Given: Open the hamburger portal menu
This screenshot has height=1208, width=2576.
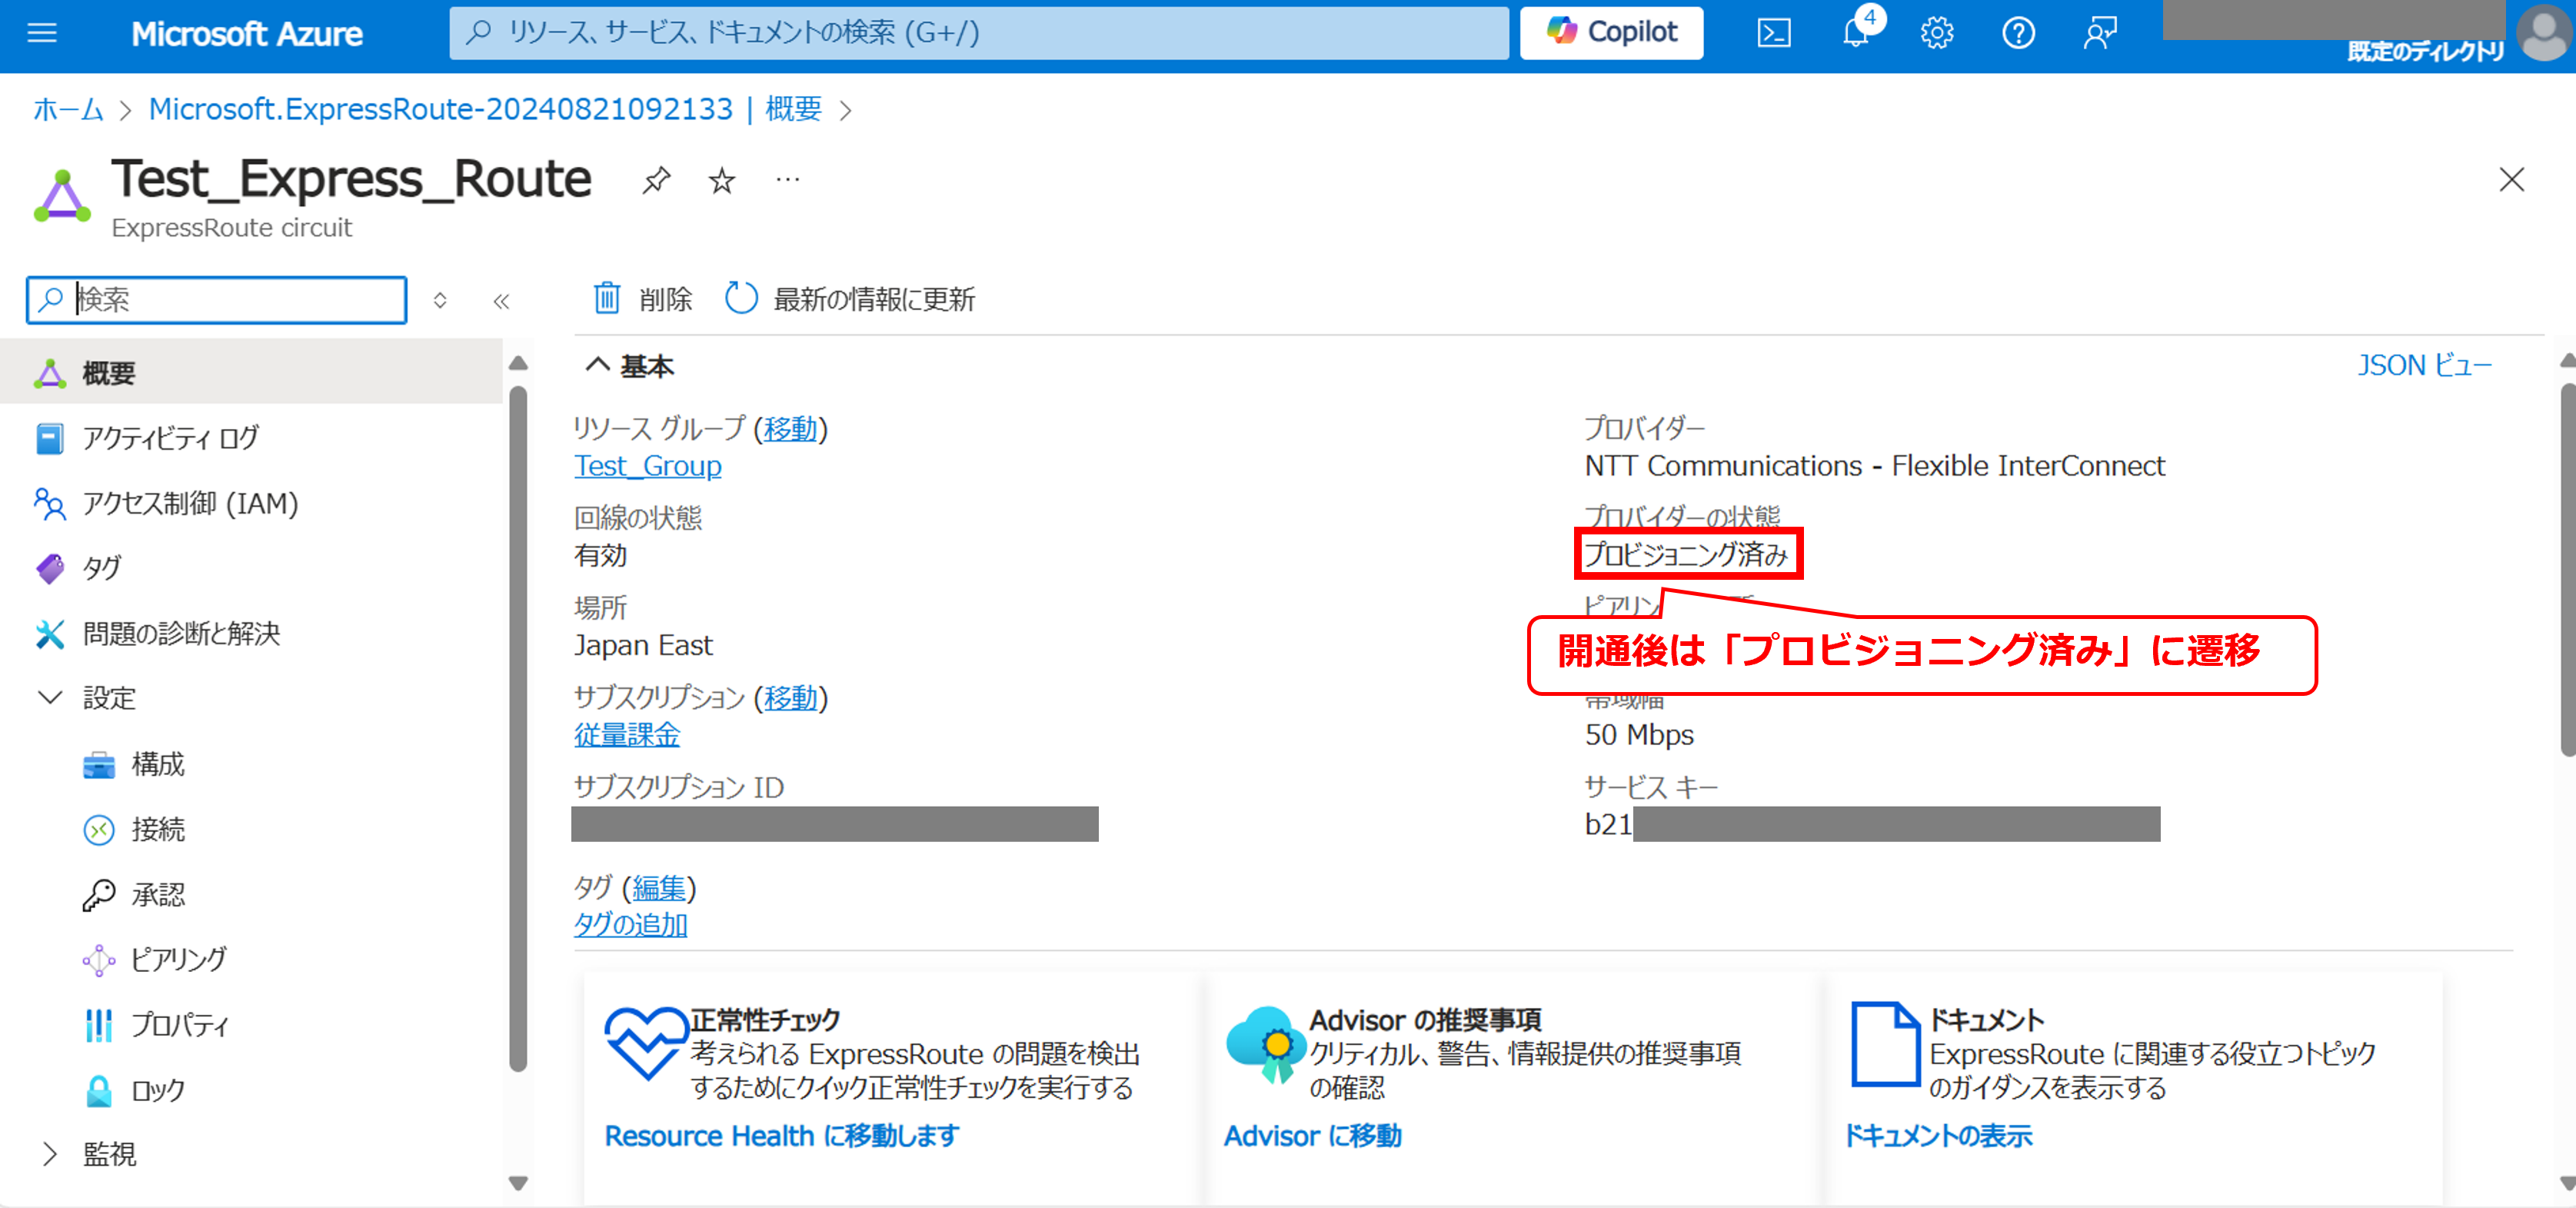Looking at the screenshot, I should 42,33.
